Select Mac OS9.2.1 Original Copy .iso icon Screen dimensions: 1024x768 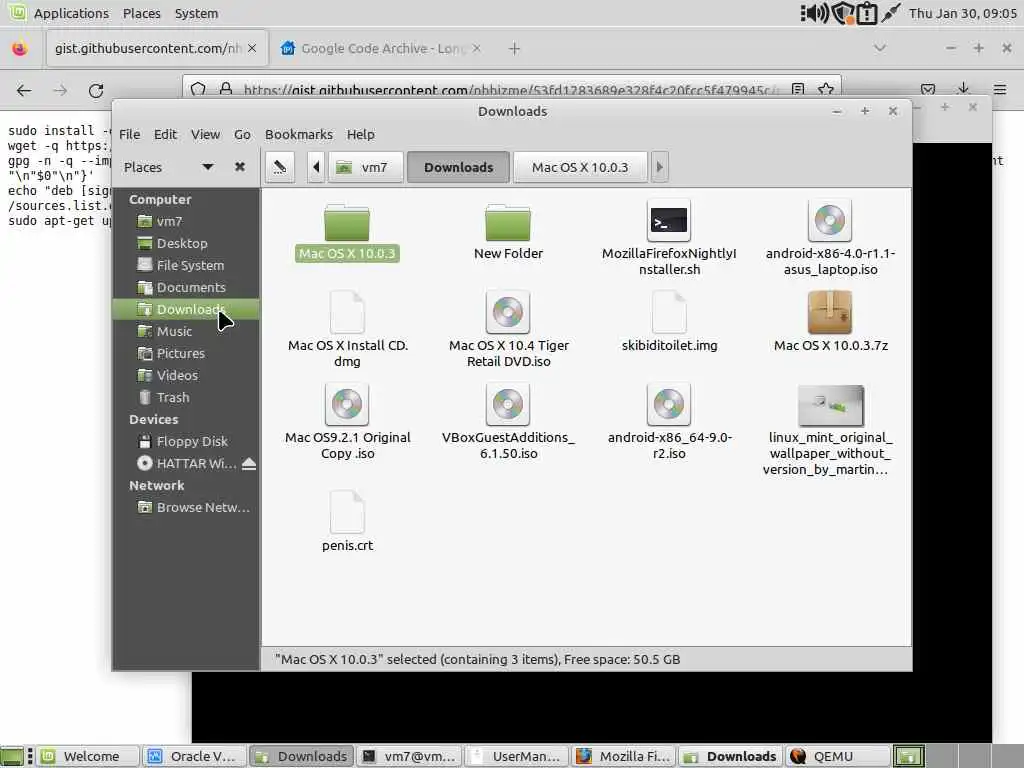point(347,404)
